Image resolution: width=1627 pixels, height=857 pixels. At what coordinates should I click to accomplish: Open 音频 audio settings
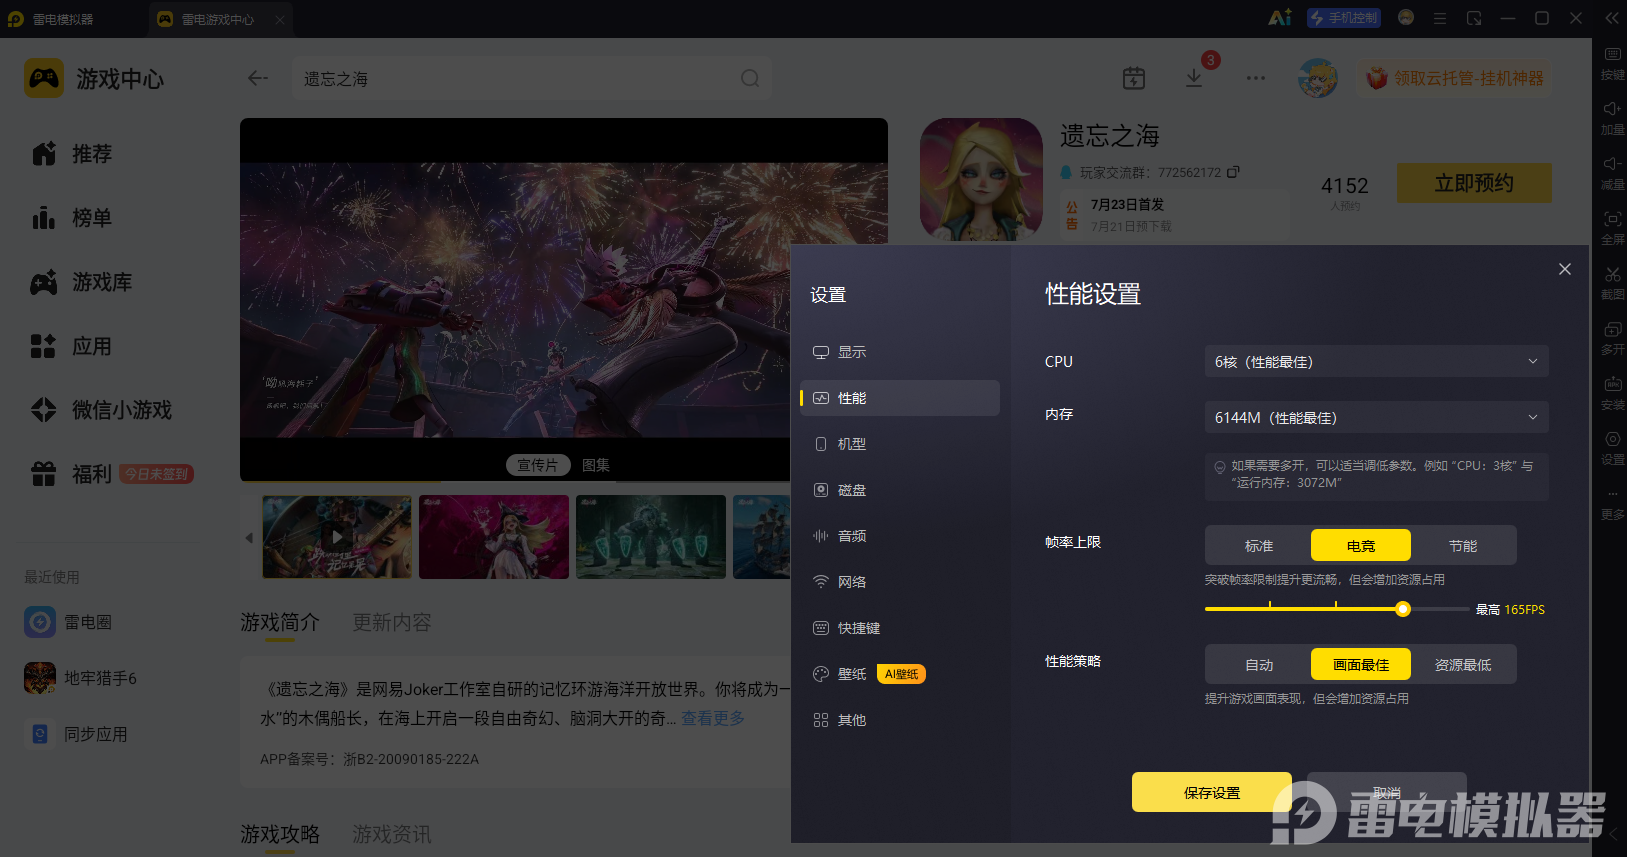click(900, 536)
